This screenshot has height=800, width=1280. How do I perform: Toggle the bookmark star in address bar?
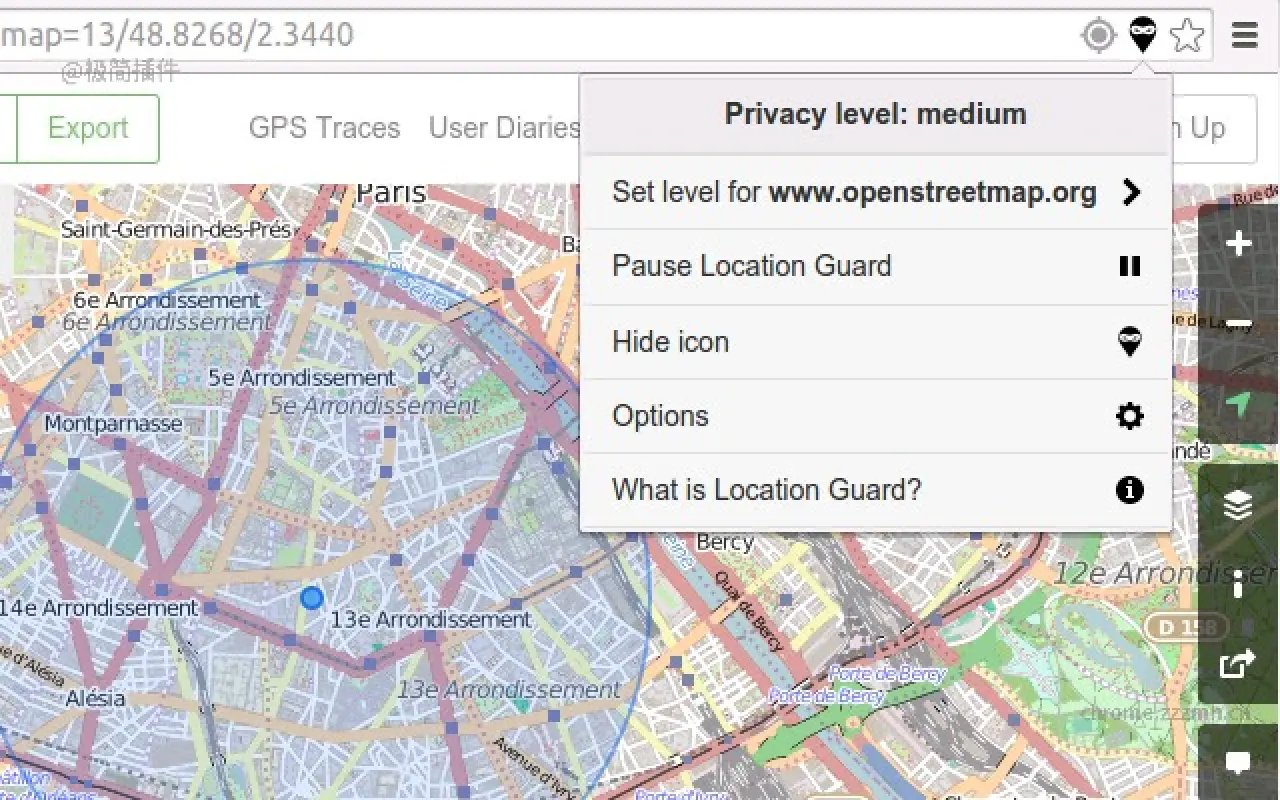pos(1187,34)
